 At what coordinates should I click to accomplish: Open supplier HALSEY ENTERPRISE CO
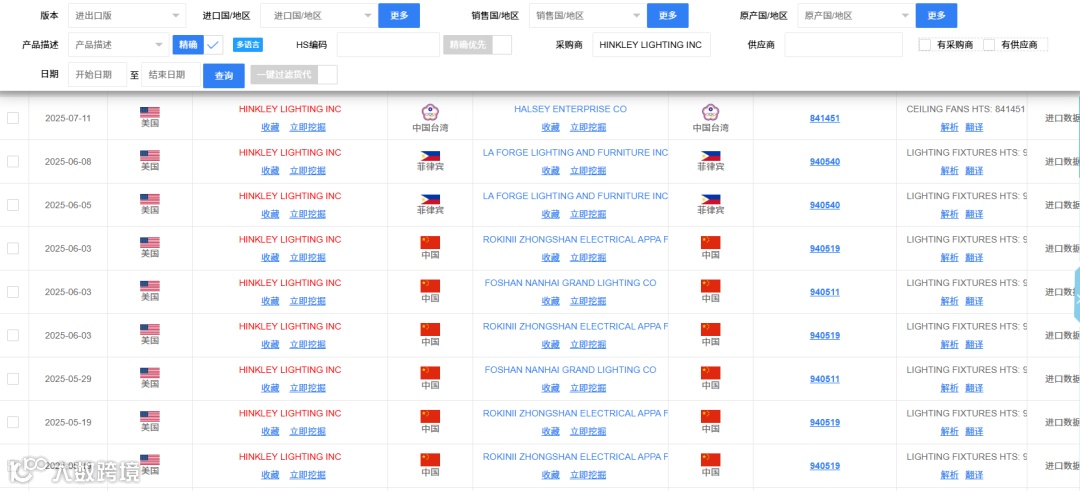click(570, 109)
